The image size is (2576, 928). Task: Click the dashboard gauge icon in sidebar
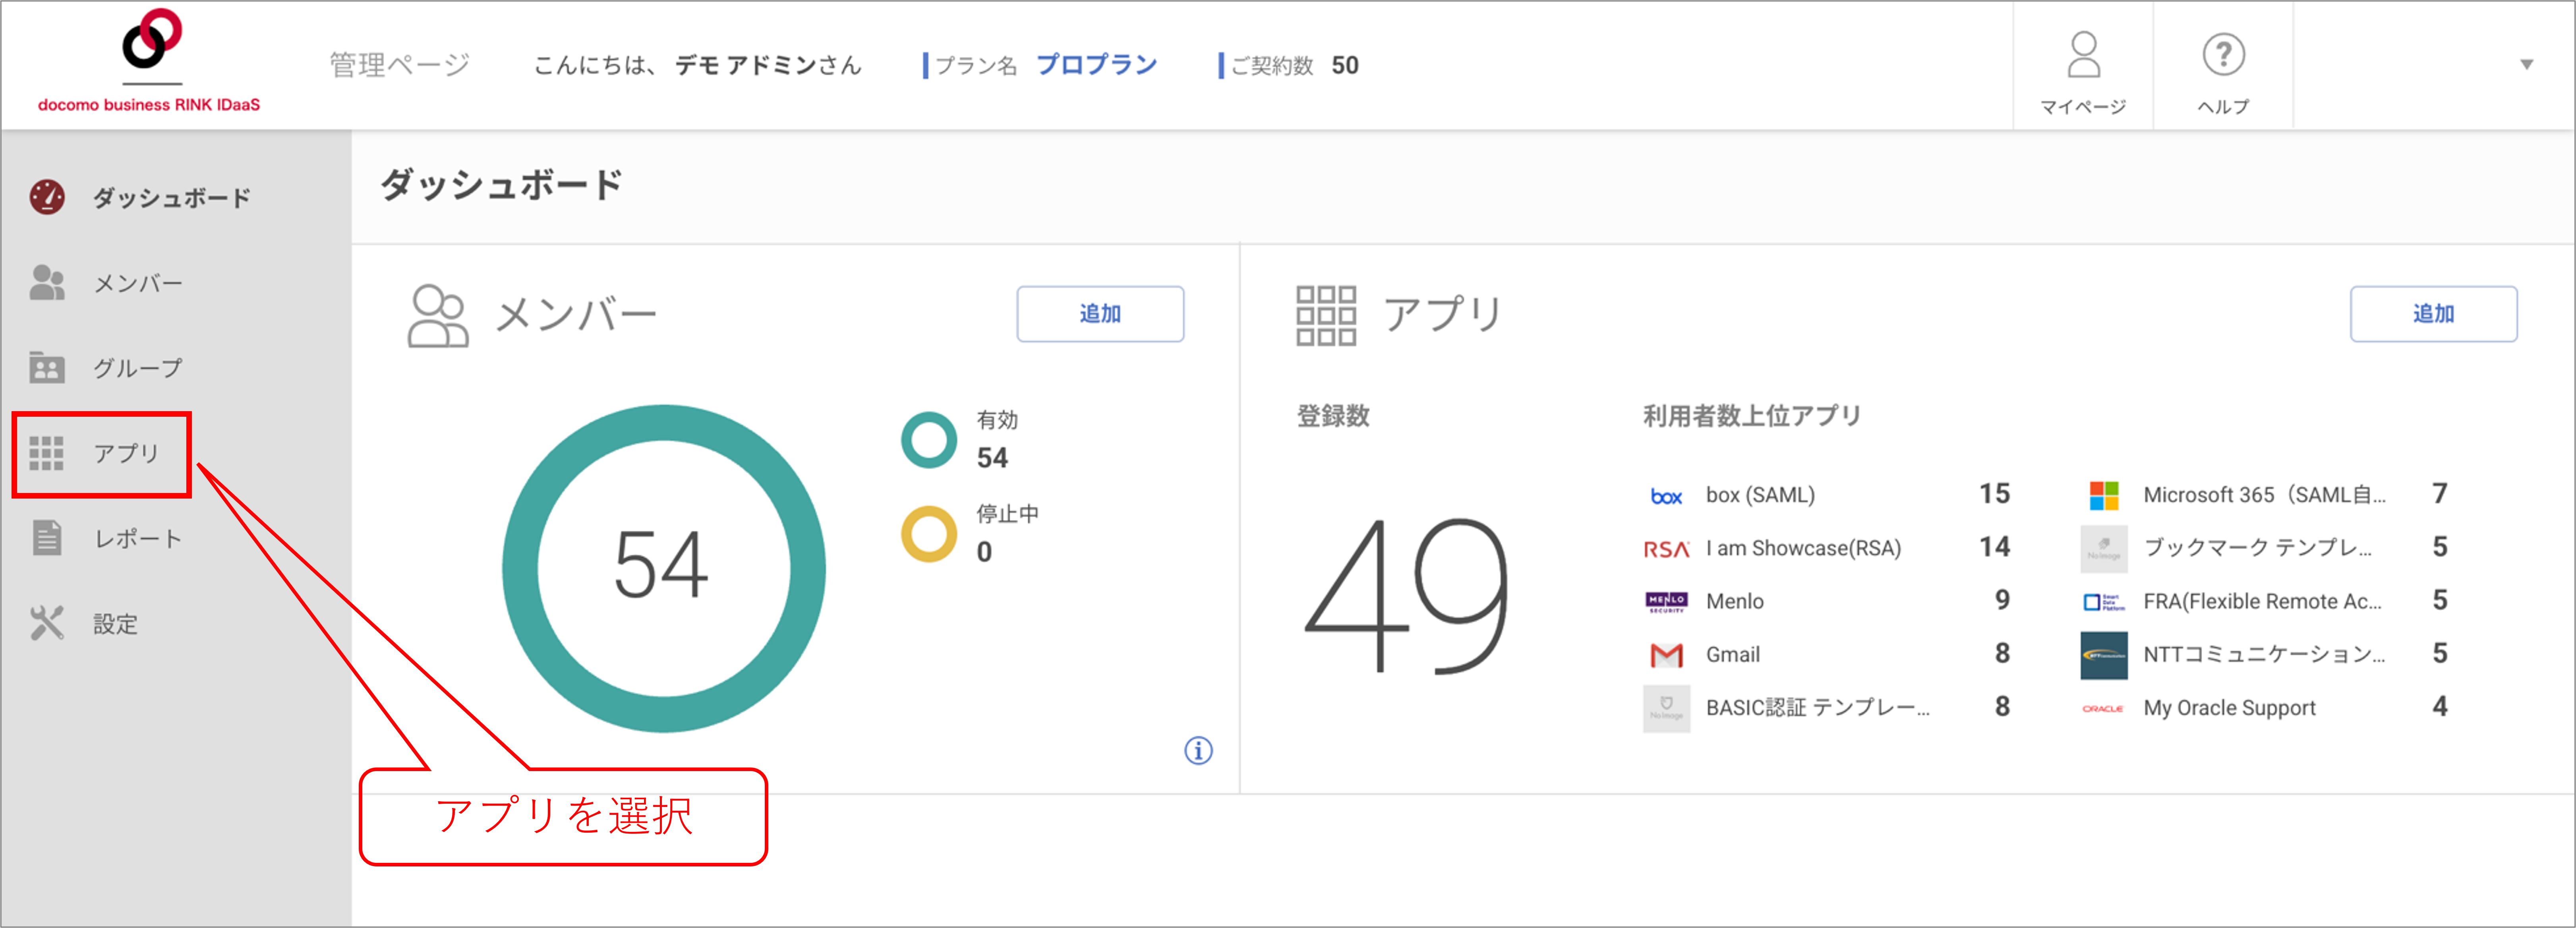(x=47, y=198)
